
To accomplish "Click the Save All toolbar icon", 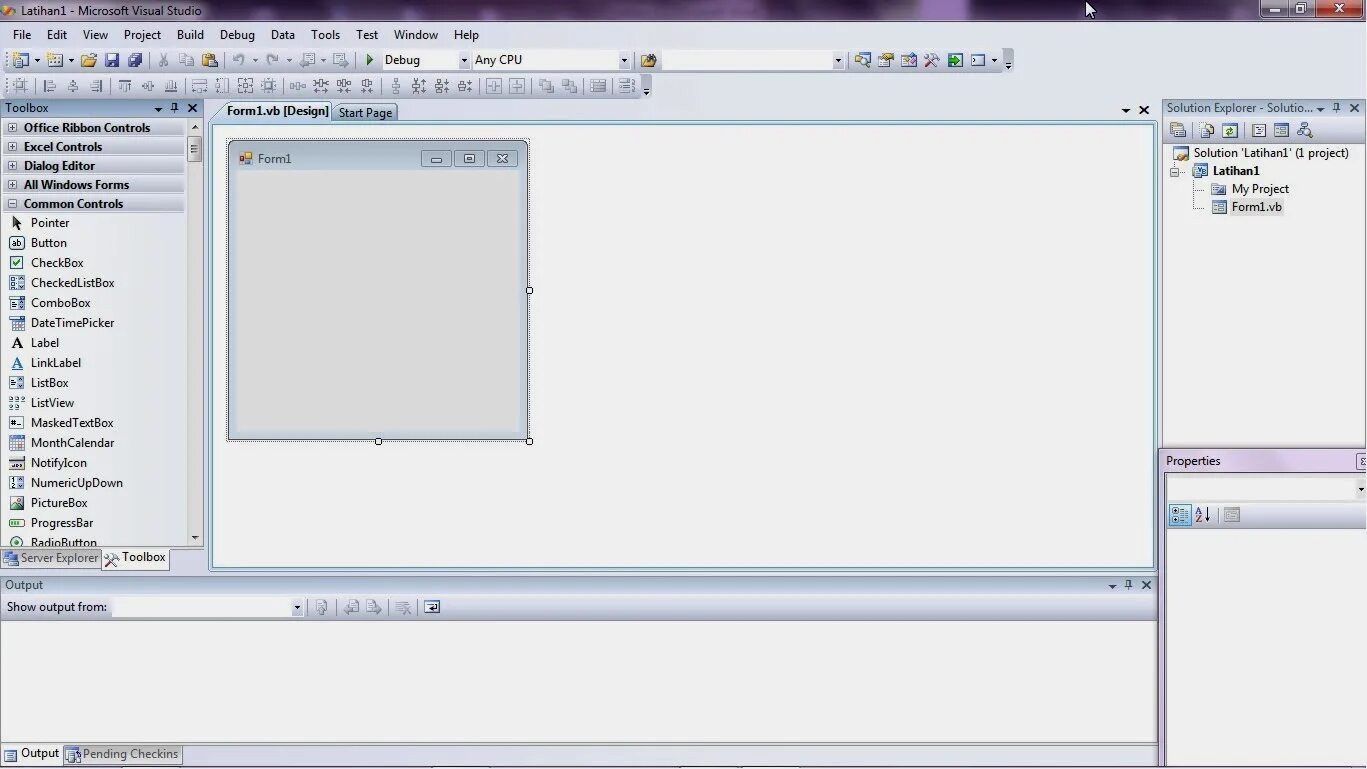I will pyautogui.click(x=135, y=60).
